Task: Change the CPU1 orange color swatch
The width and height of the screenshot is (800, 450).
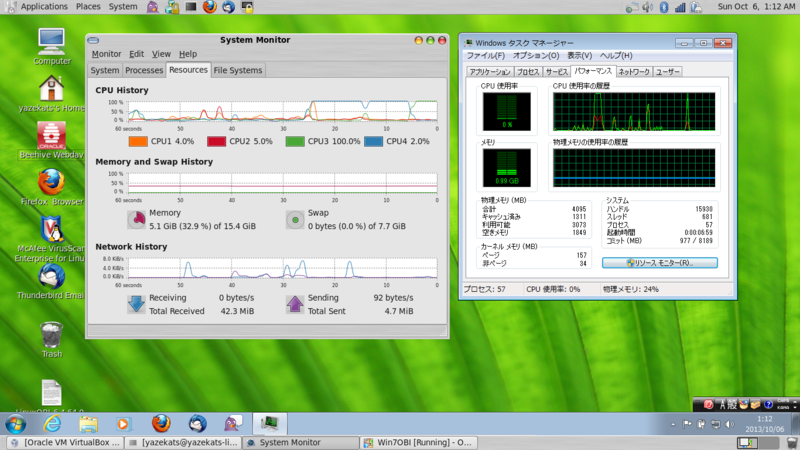Action: coord(138,141)
